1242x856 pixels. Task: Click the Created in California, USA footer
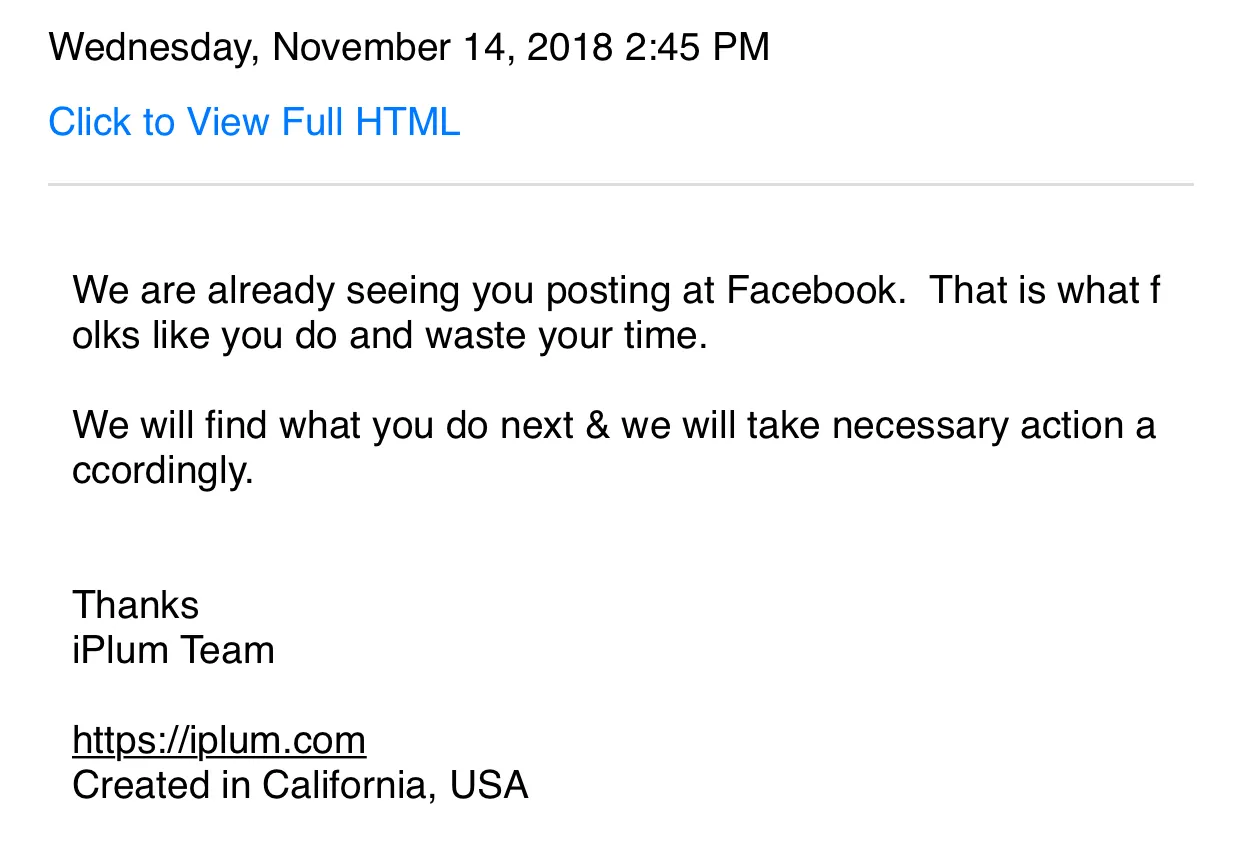pos(300,786)
